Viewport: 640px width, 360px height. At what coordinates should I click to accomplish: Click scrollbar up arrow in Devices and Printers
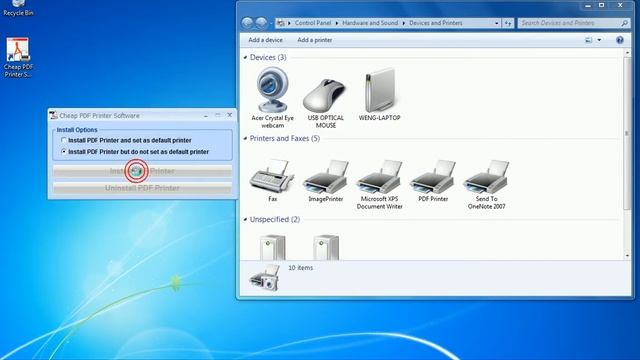[x=627, y=53]
